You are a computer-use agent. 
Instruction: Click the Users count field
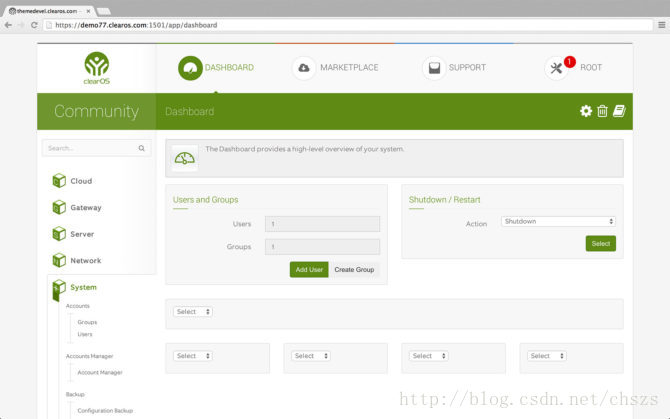coord(322,224)
